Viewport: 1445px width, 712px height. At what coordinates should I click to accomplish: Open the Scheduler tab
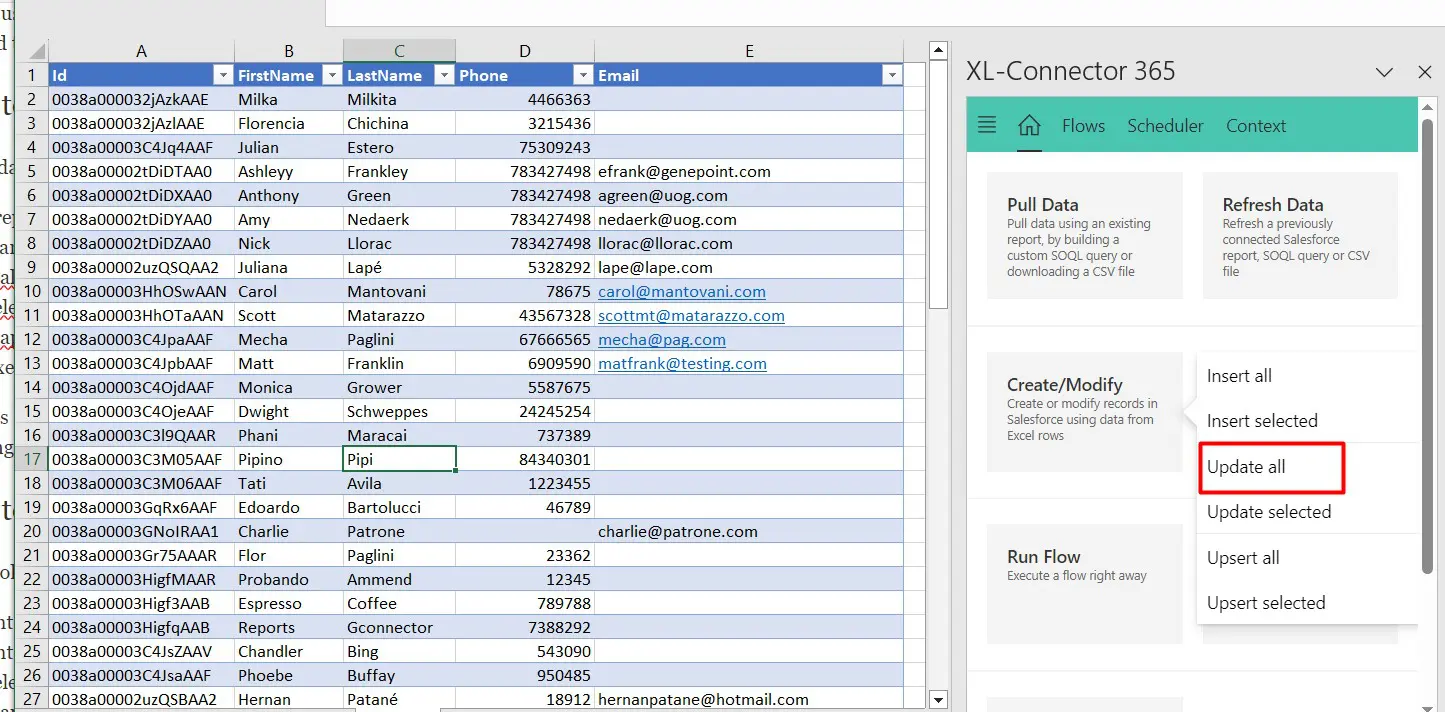[x=1165, y=126]
